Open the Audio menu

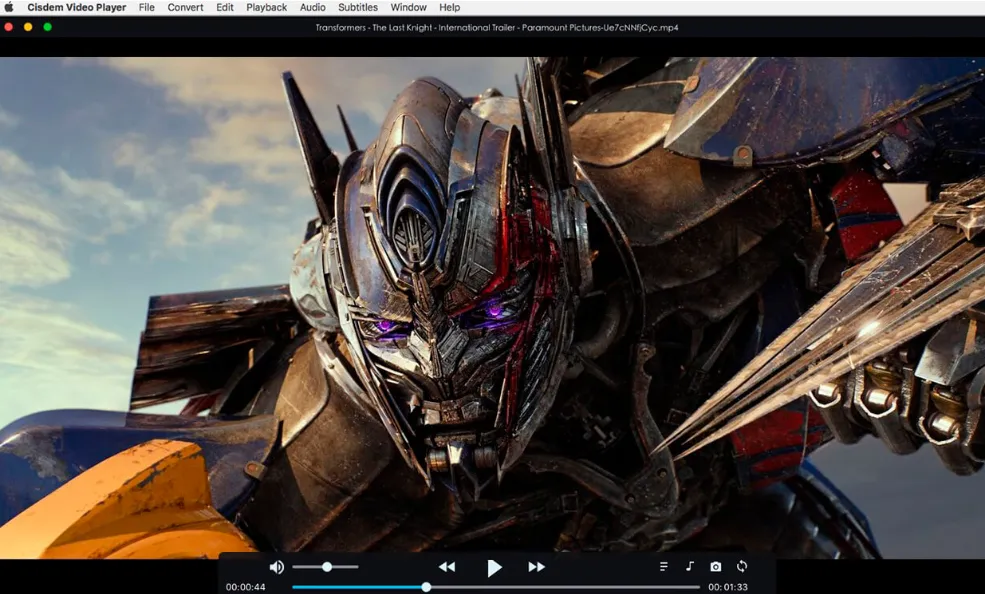pos(312,8)
